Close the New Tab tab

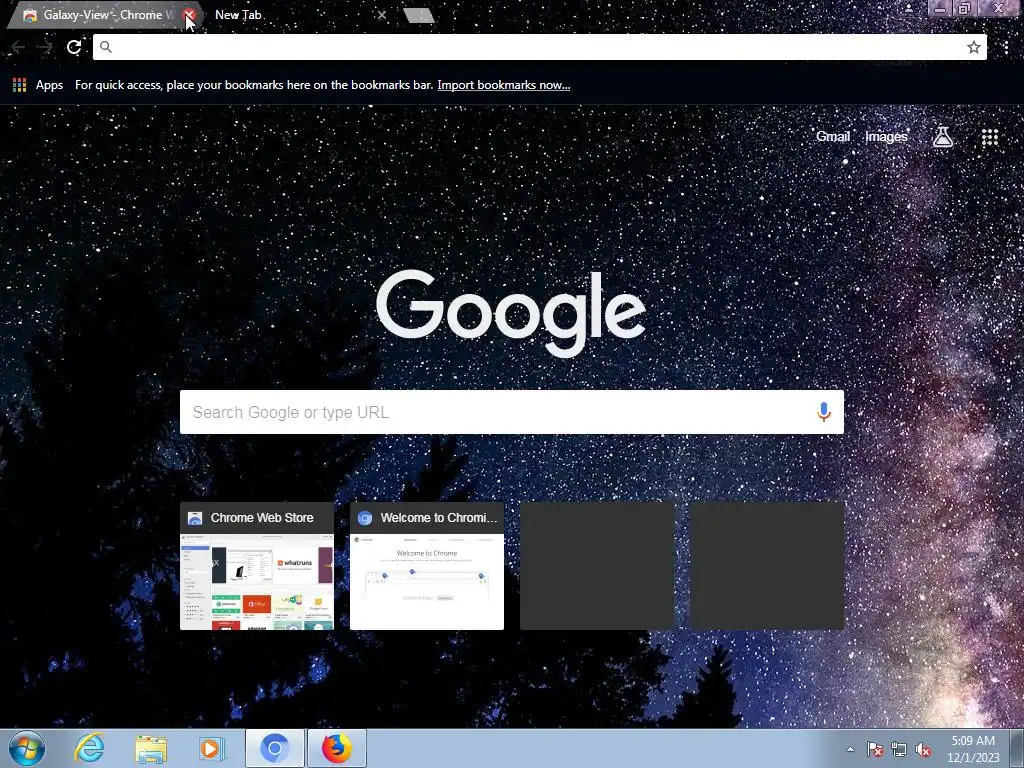[381, 15]
